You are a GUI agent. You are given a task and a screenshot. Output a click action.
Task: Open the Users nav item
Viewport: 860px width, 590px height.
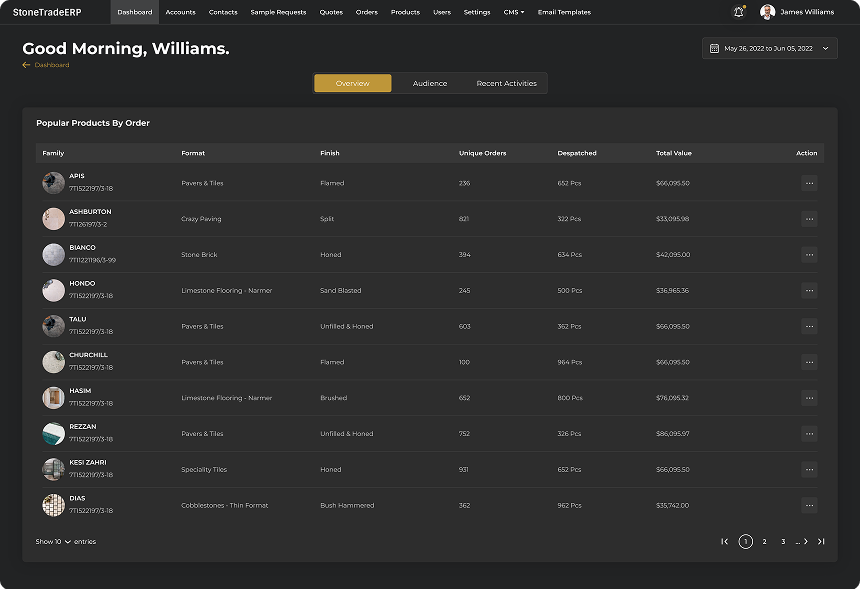[x=442, y=12]
